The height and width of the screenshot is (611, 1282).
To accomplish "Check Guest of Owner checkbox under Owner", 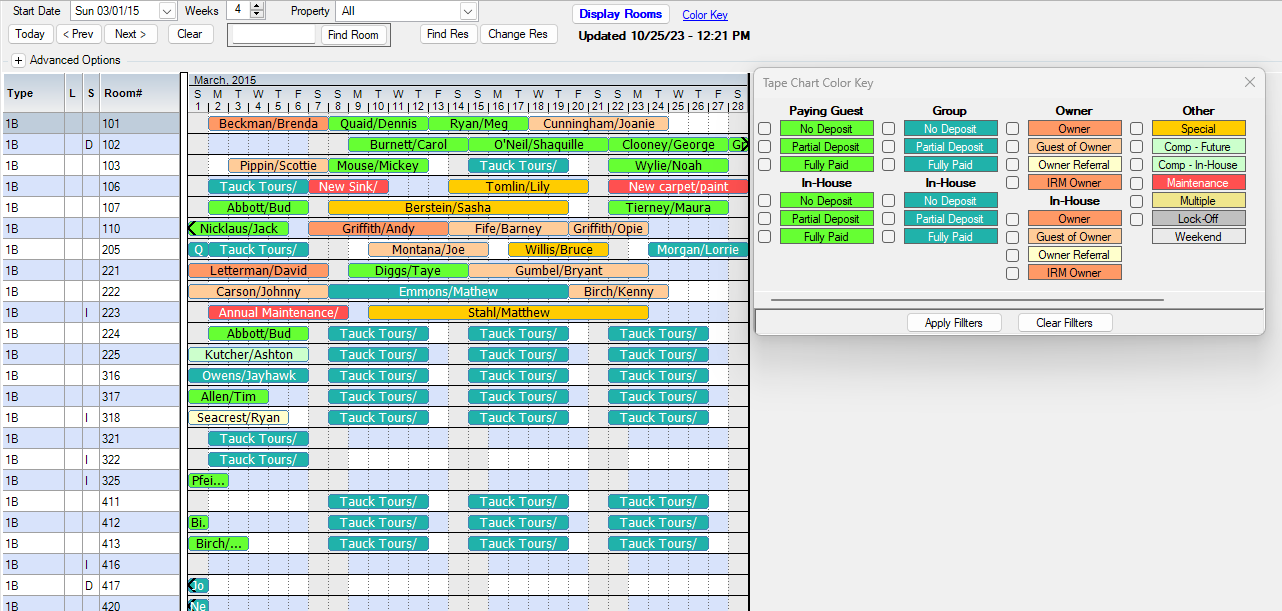I will coord(1012,147).
